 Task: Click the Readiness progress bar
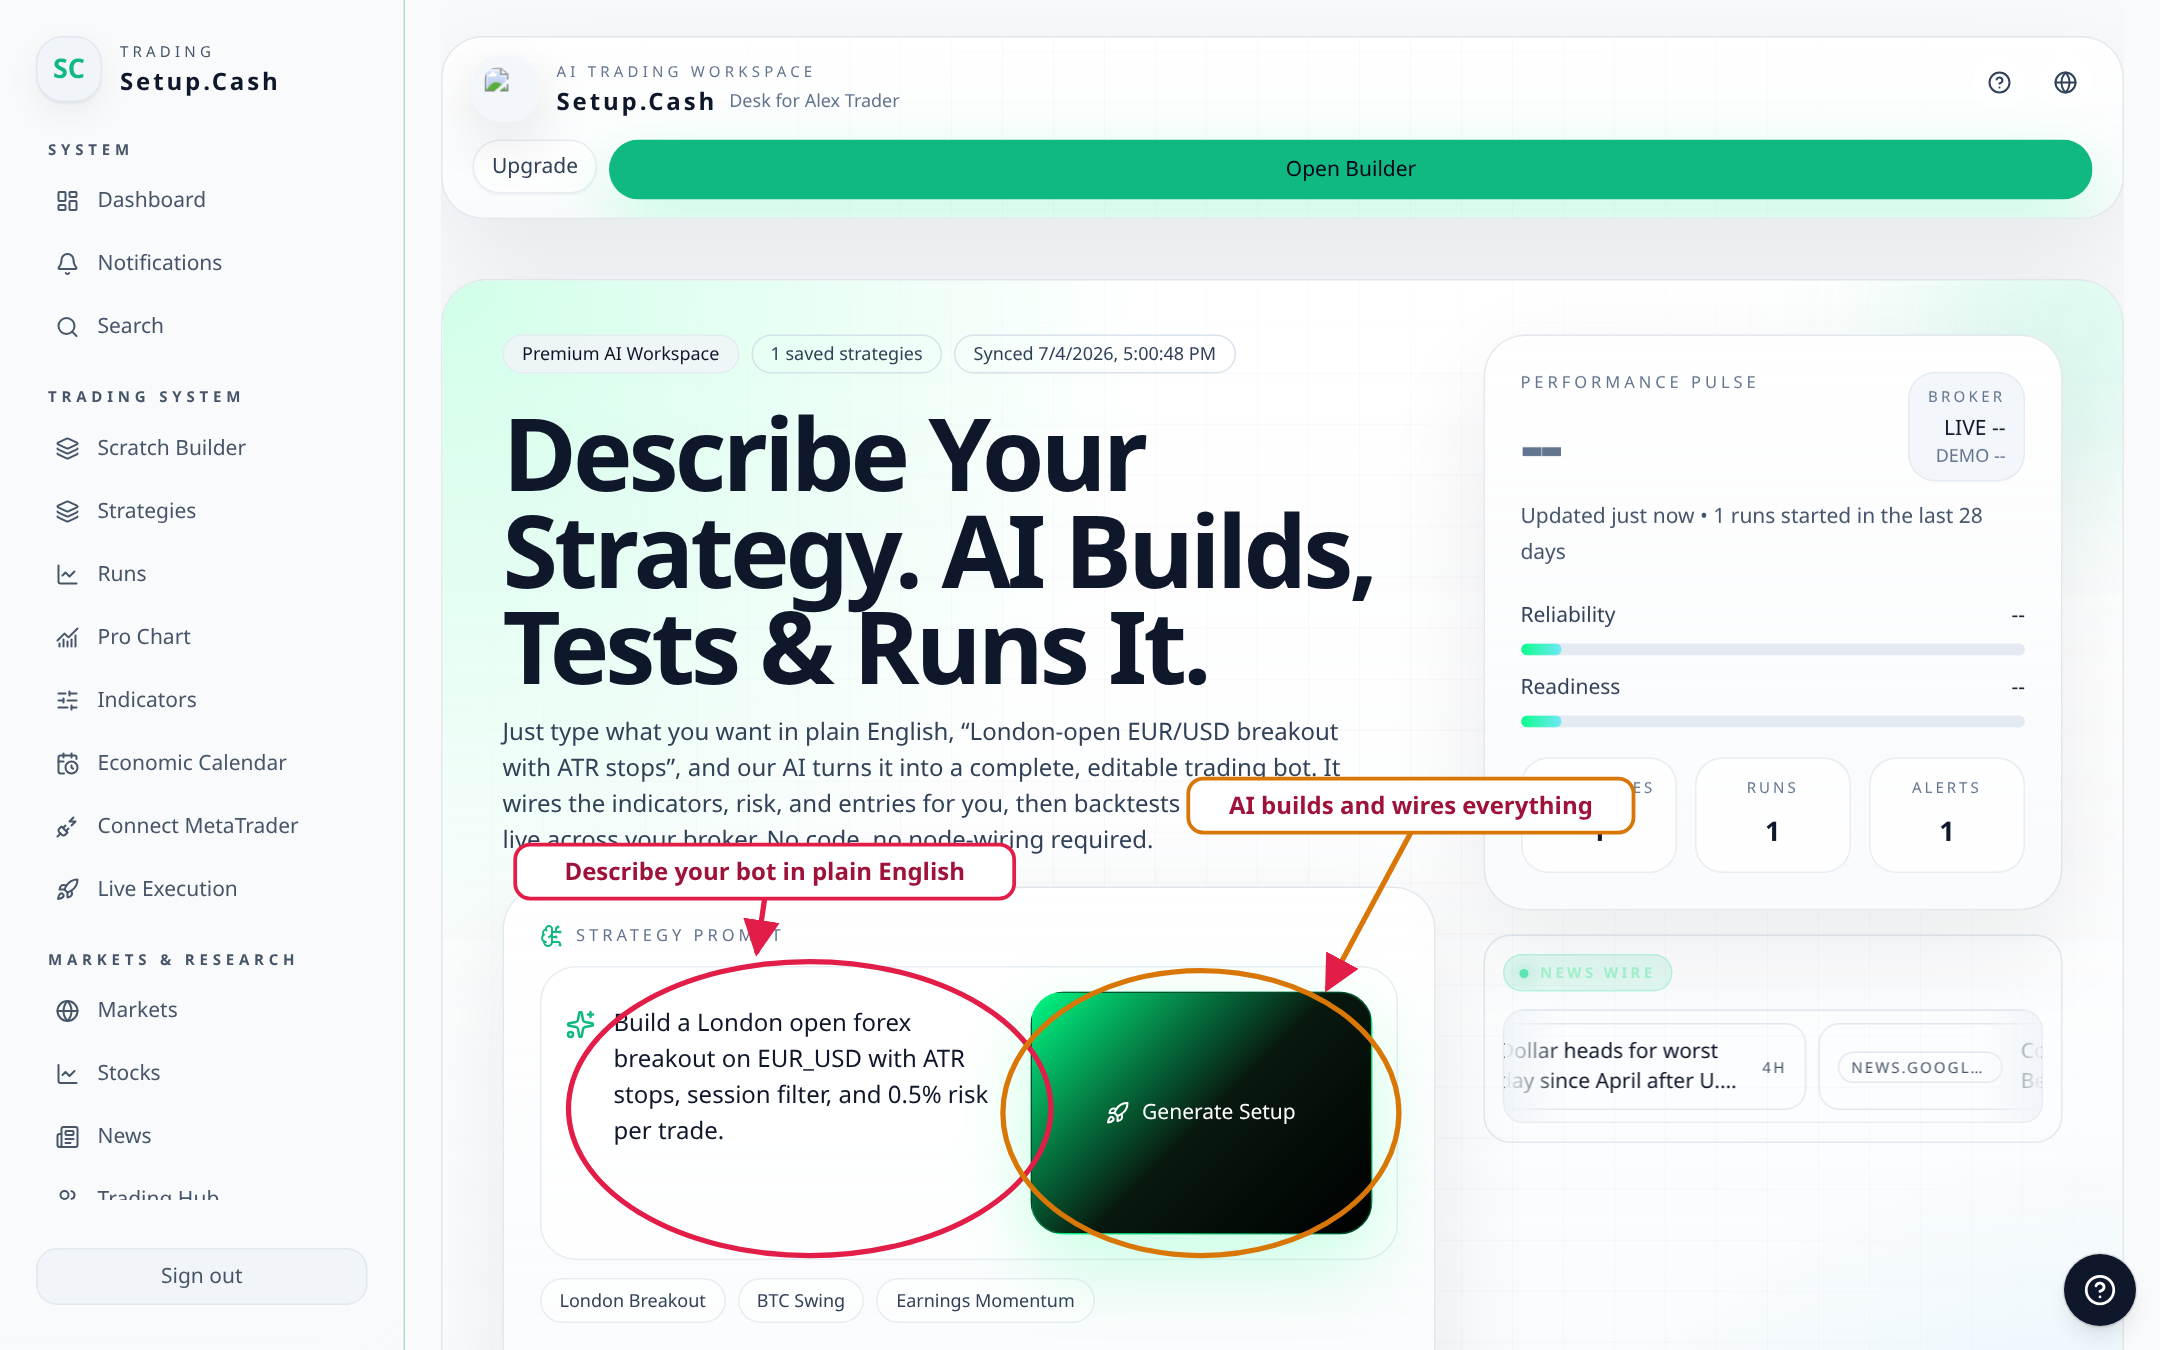click(x=1772, y=722)
